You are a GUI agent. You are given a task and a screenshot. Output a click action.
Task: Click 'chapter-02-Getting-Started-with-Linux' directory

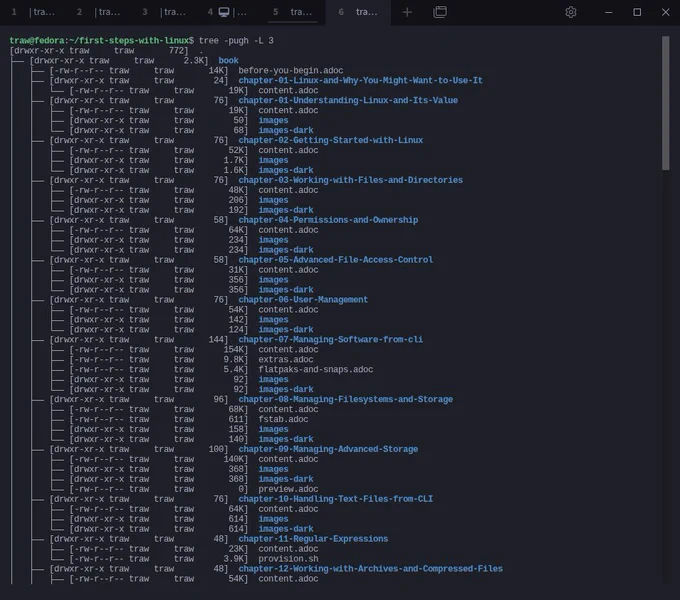pyautogui.click(x=330, y=140)
